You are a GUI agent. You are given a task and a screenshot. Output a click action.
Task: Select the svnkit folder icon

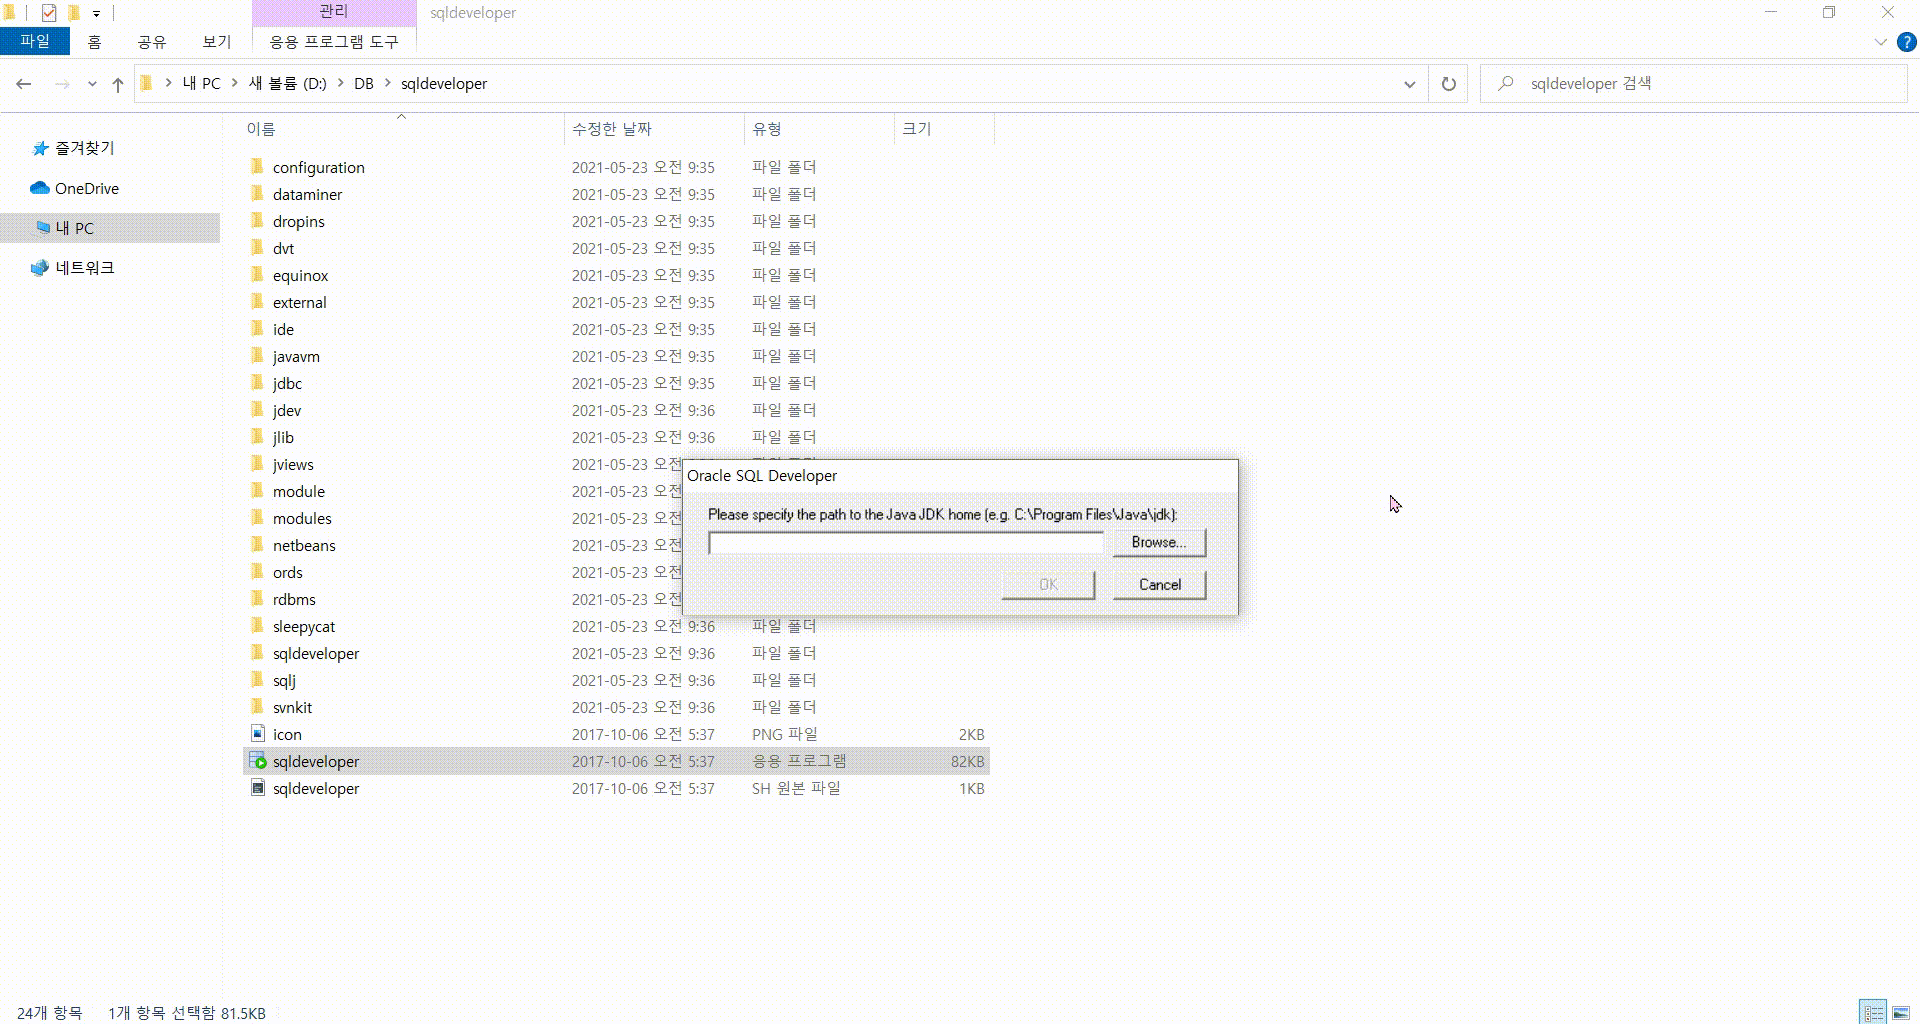(x=258, y=707)
